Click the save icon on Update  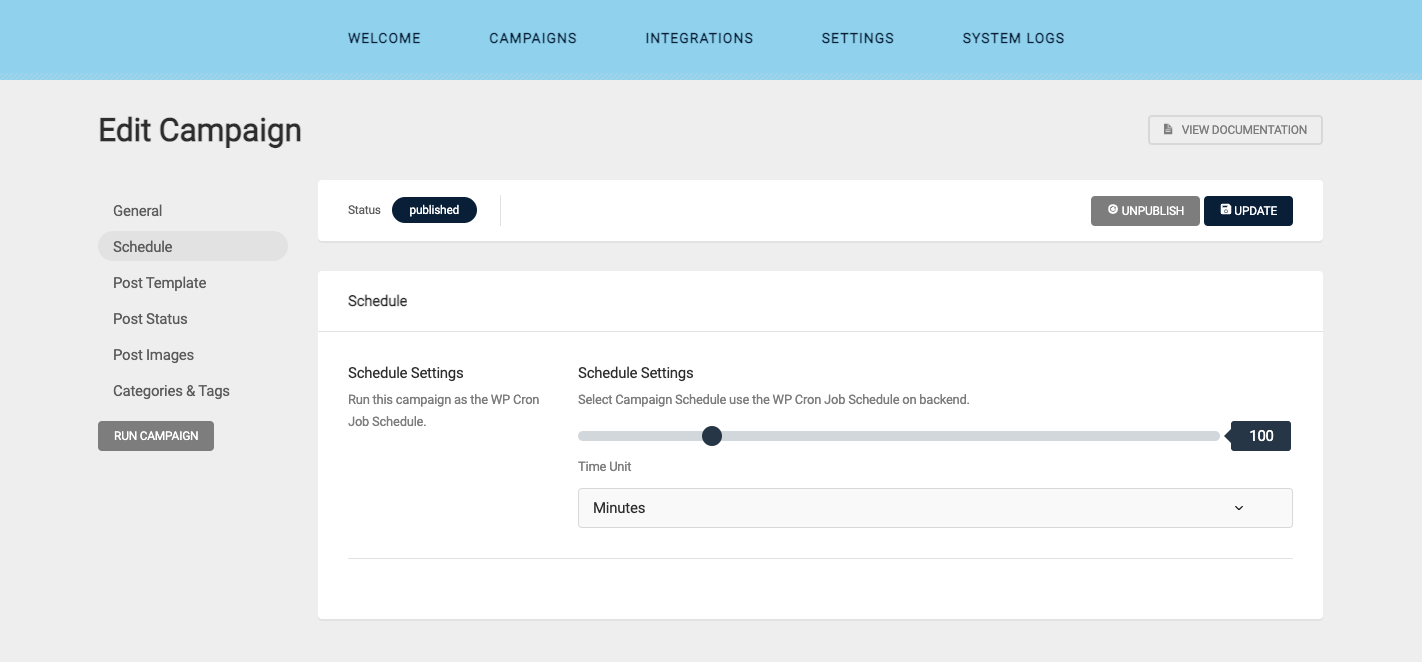point(1226,210)
